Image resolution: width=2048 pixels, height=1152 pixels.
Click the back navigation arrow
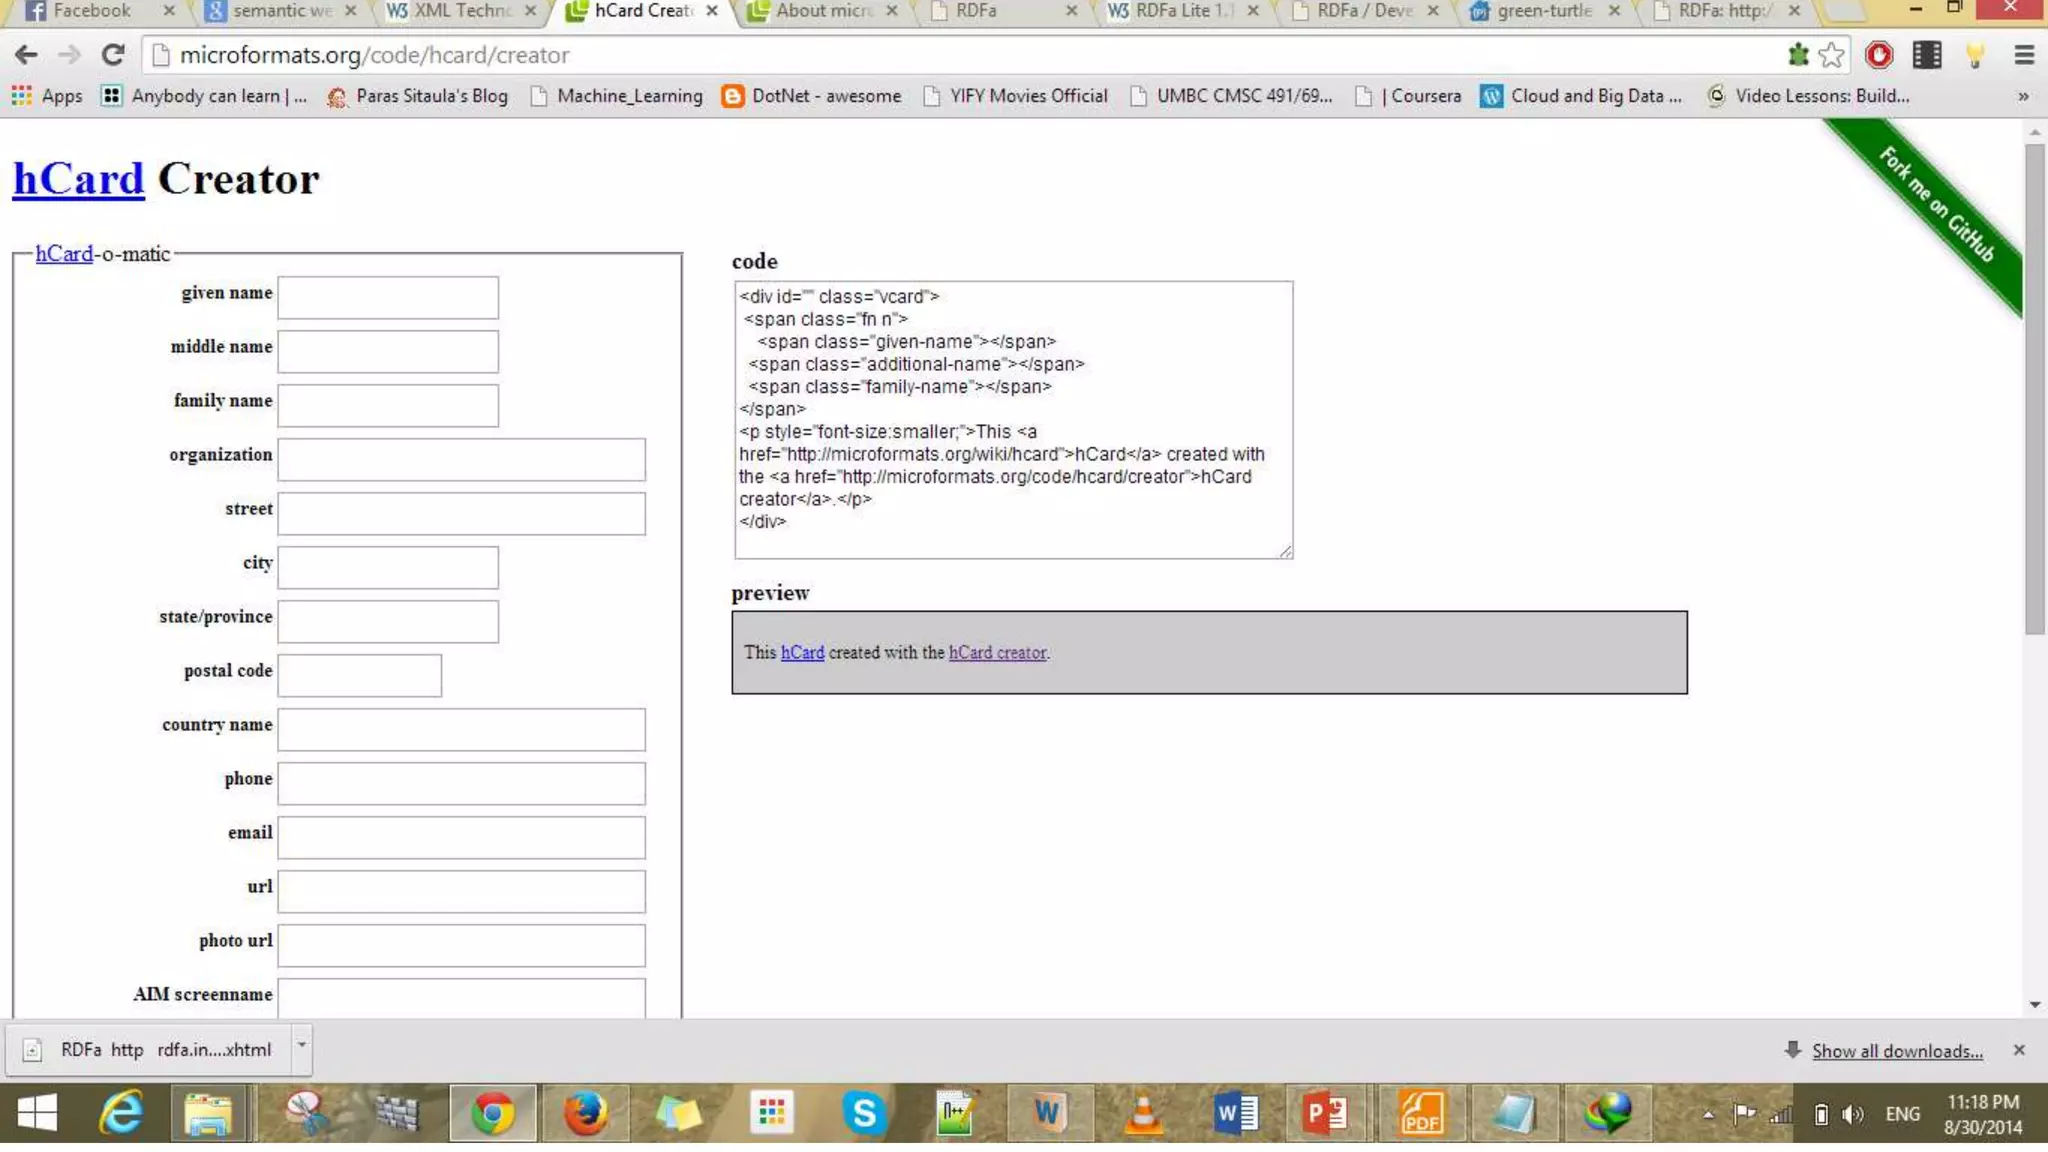click(27, 55)
